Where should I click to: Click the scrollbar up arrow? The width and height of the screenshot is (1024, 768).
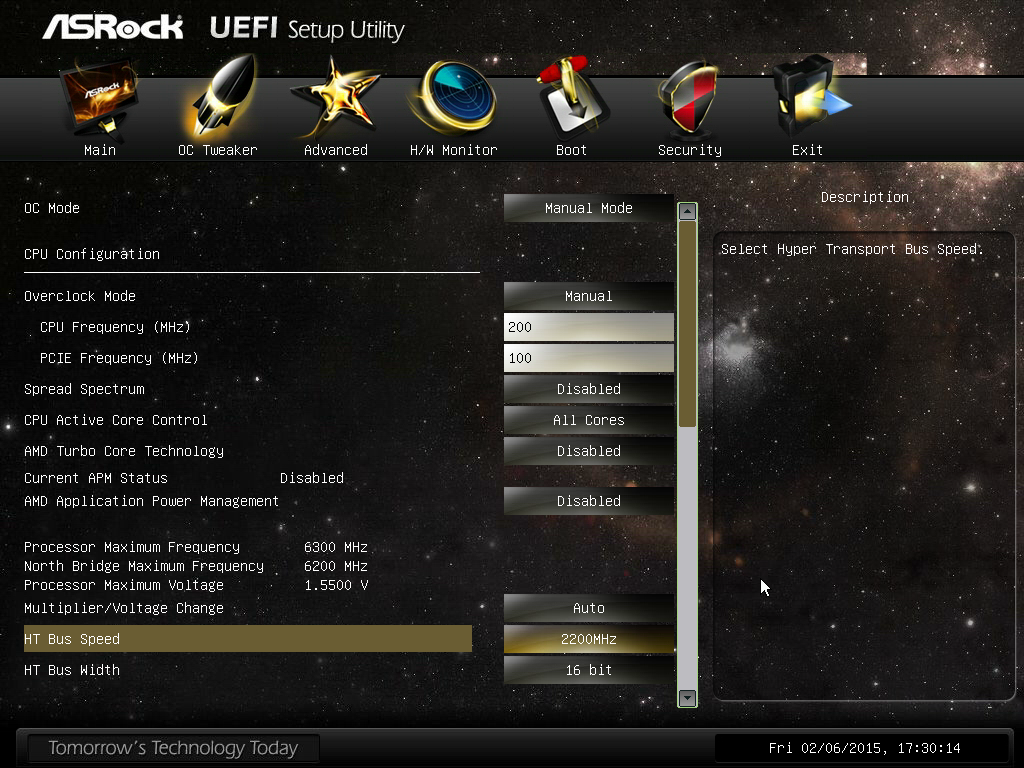click(x=687, y=212)
